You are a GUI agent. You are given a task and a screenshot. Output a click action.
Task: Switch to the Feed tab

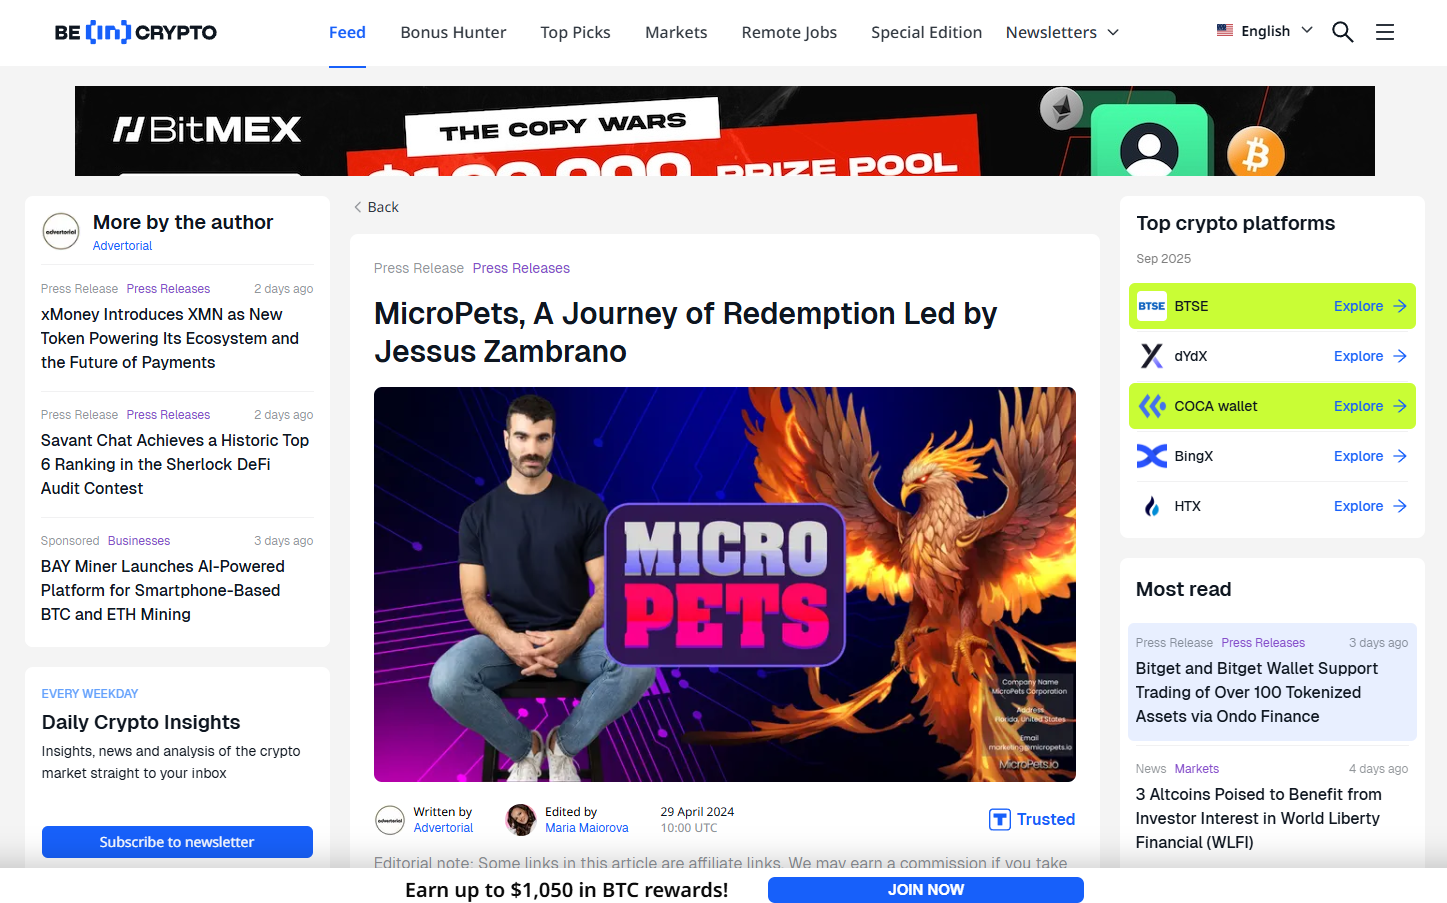tap(347, 32)
